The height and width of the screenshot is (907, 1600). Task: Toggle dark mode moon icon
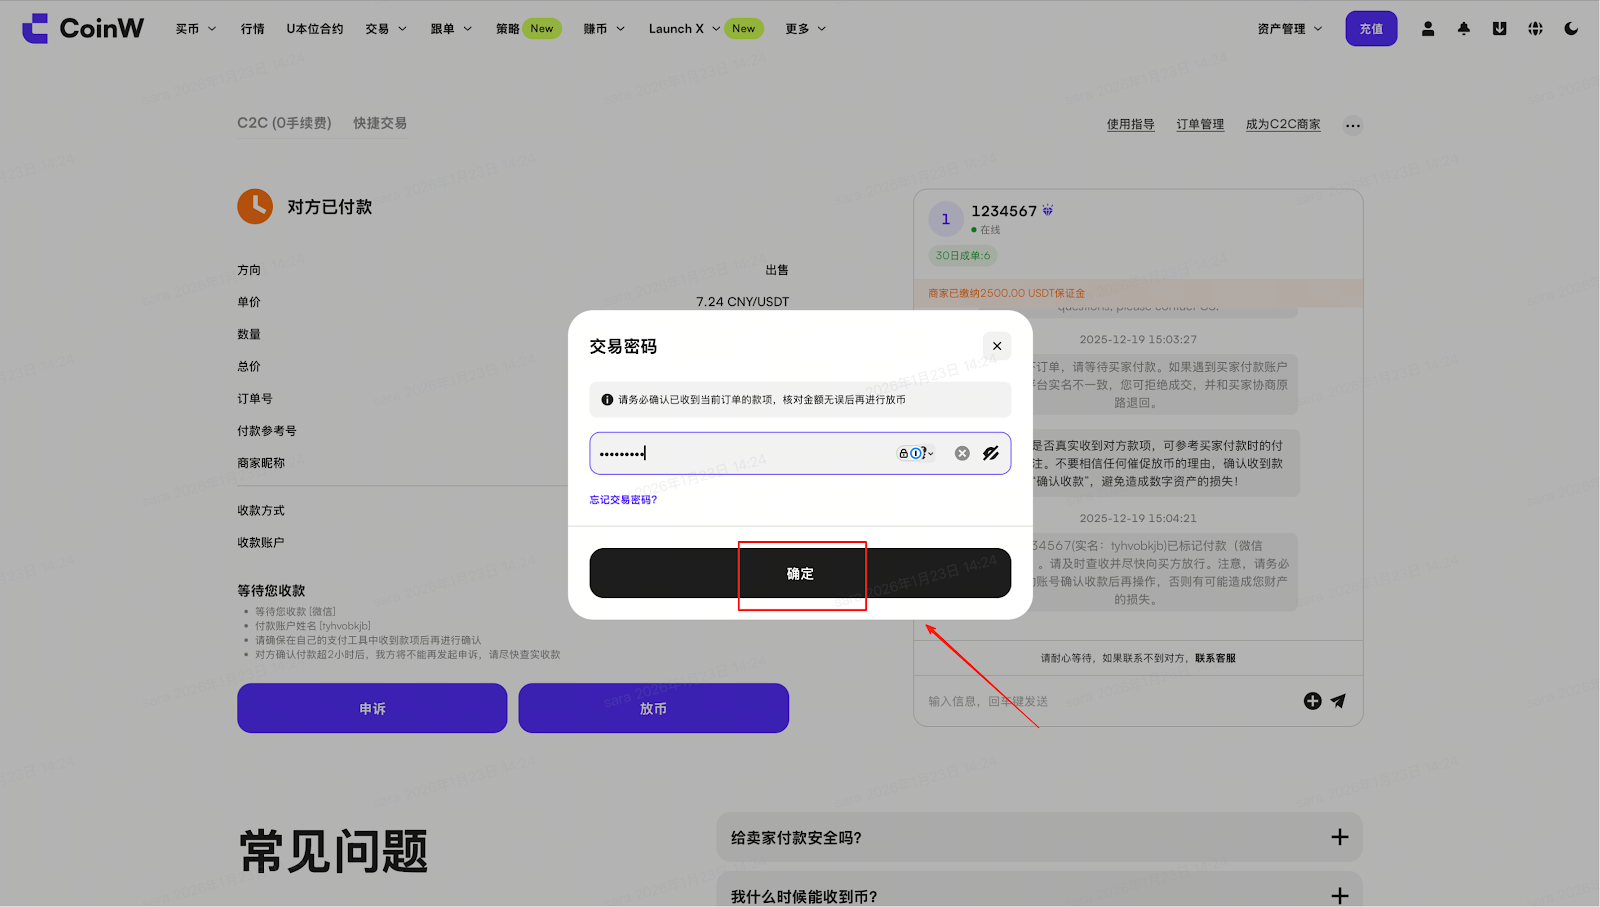[x=1571, y=29]
